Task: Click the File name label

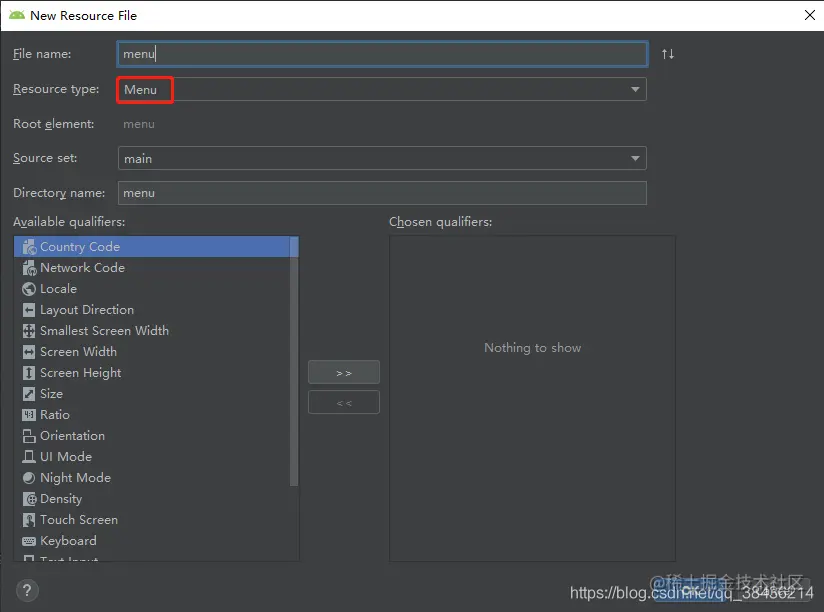Action: [x=42, y=54]
